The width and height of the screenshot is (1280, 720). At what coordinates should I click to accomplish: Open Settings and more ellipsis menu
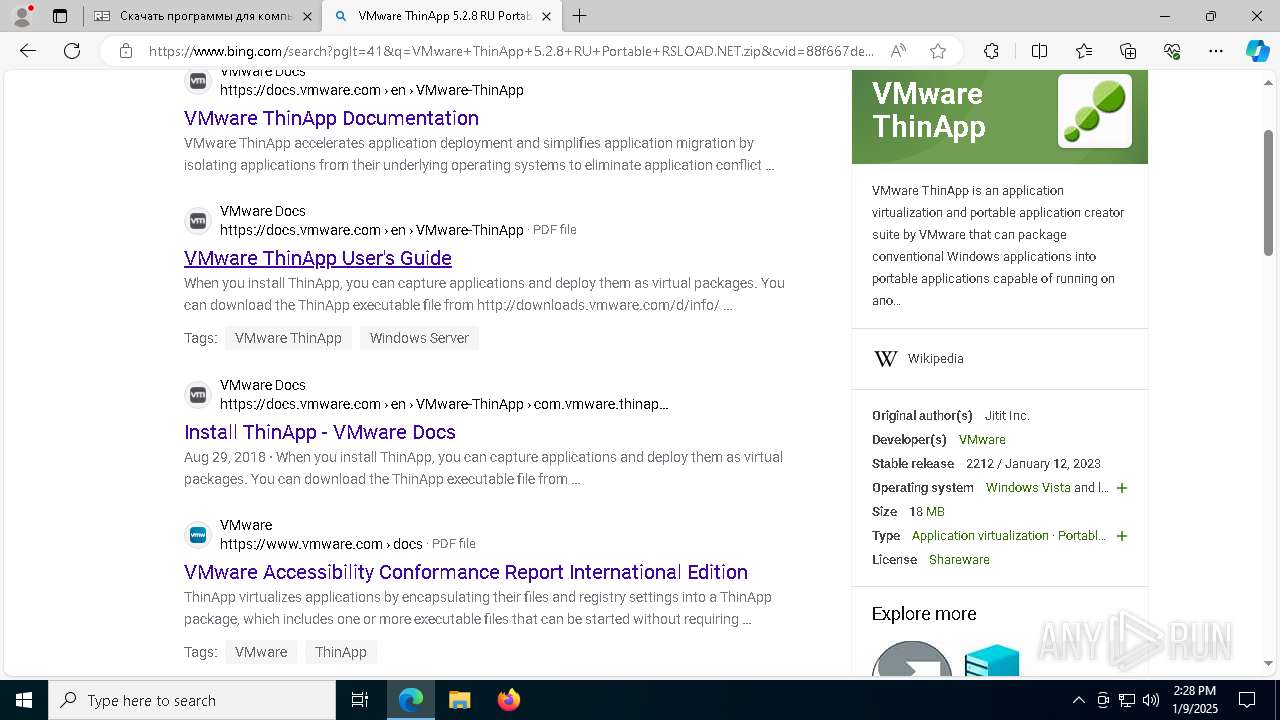(x=1216, y=51)
